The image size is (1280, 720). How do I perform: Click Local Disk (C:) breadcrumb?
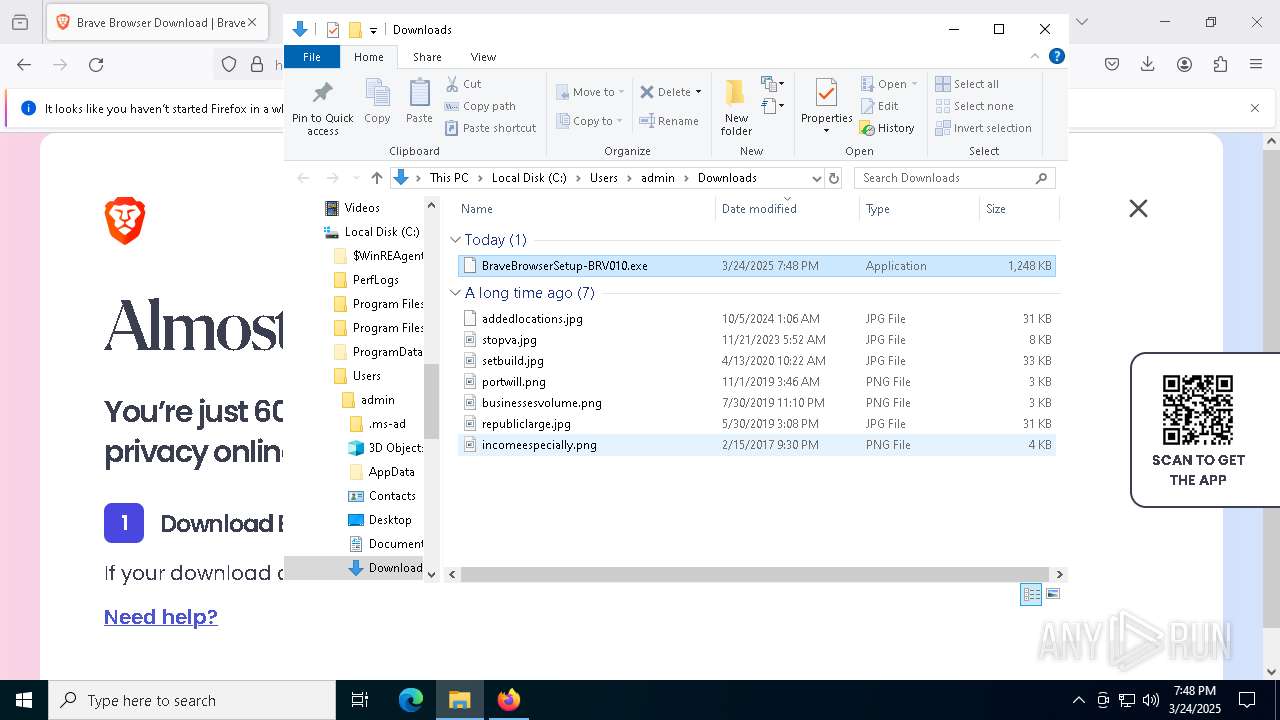pos(529,178)
